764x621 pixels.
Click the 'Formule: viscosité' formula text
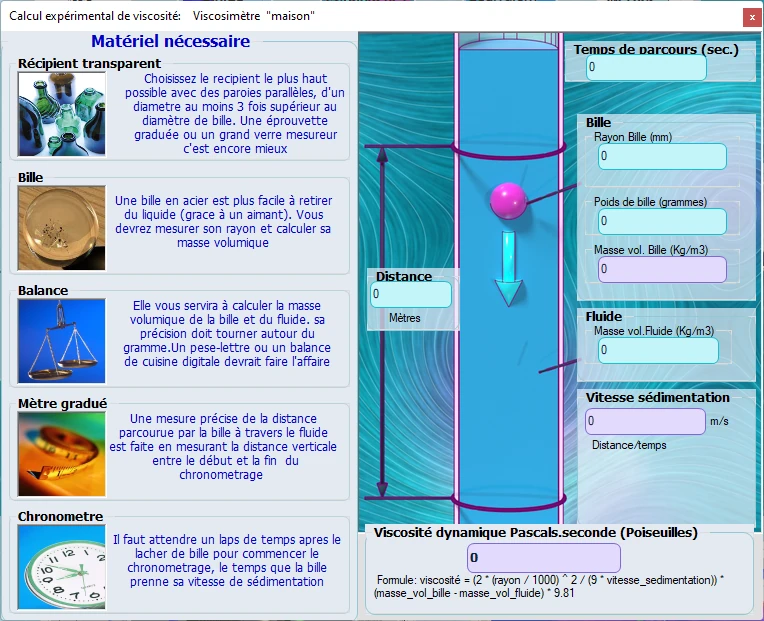click(549, 586)
